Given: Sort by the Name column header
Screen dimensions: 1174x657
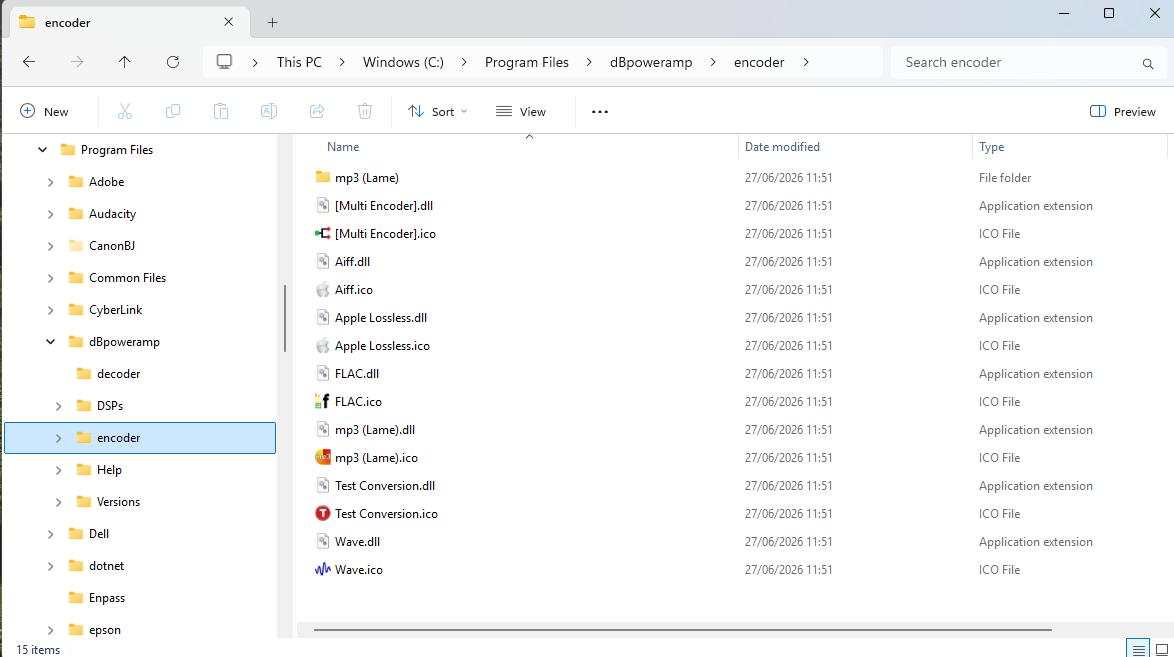Looking at the screenshot, I should click(343, 147).
